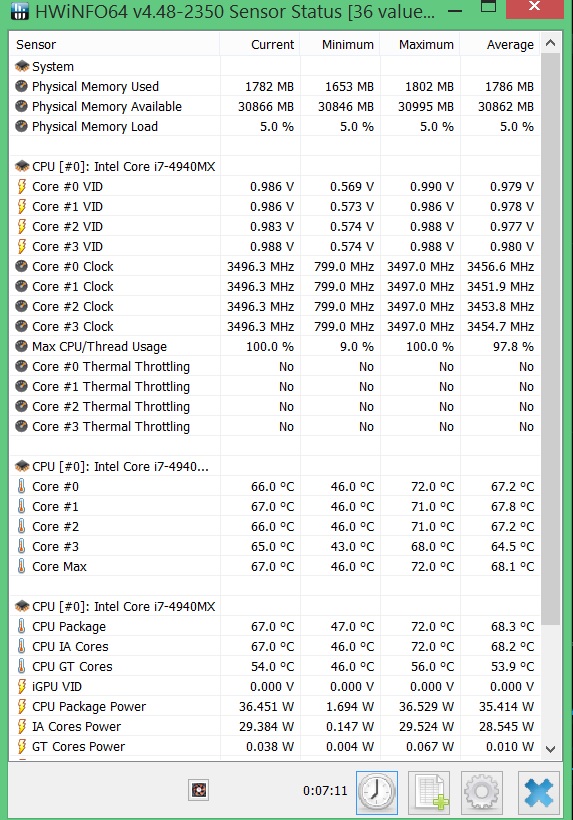Click the iGPU VID lightning icon

click(x=21, y=686)
